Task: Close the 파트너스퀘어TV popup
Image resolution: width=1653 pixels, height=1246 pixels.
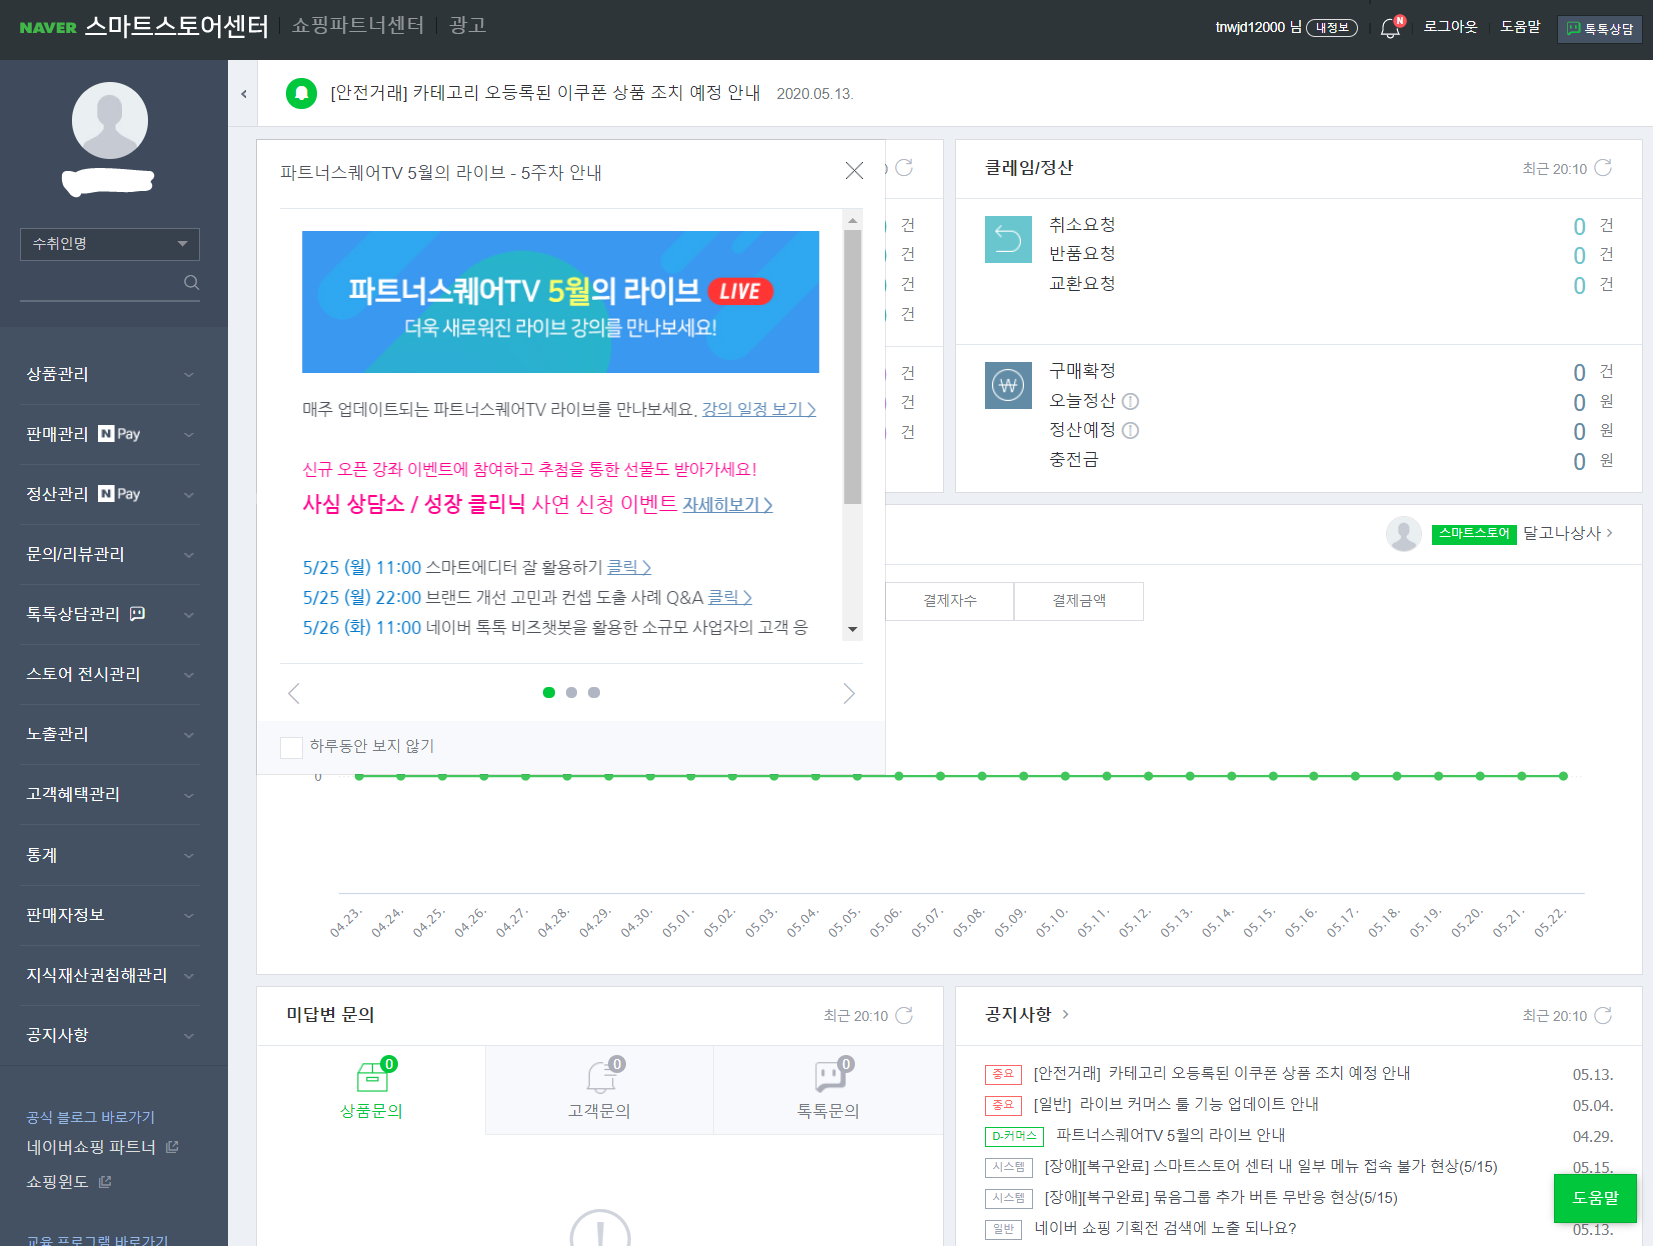Action: (x=854, y=171)
